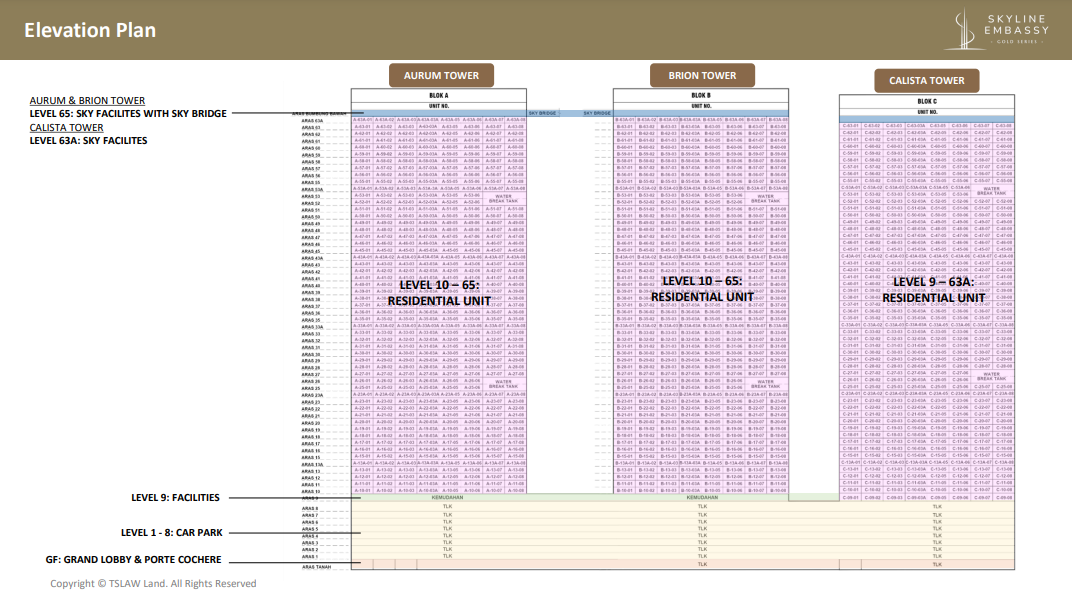Viewport: 1072px width, 598px height.
Task: Click the Level 65 Sky Facilities with Sky Bridge text
Action: pyautogui.click(x=128, y=114)
